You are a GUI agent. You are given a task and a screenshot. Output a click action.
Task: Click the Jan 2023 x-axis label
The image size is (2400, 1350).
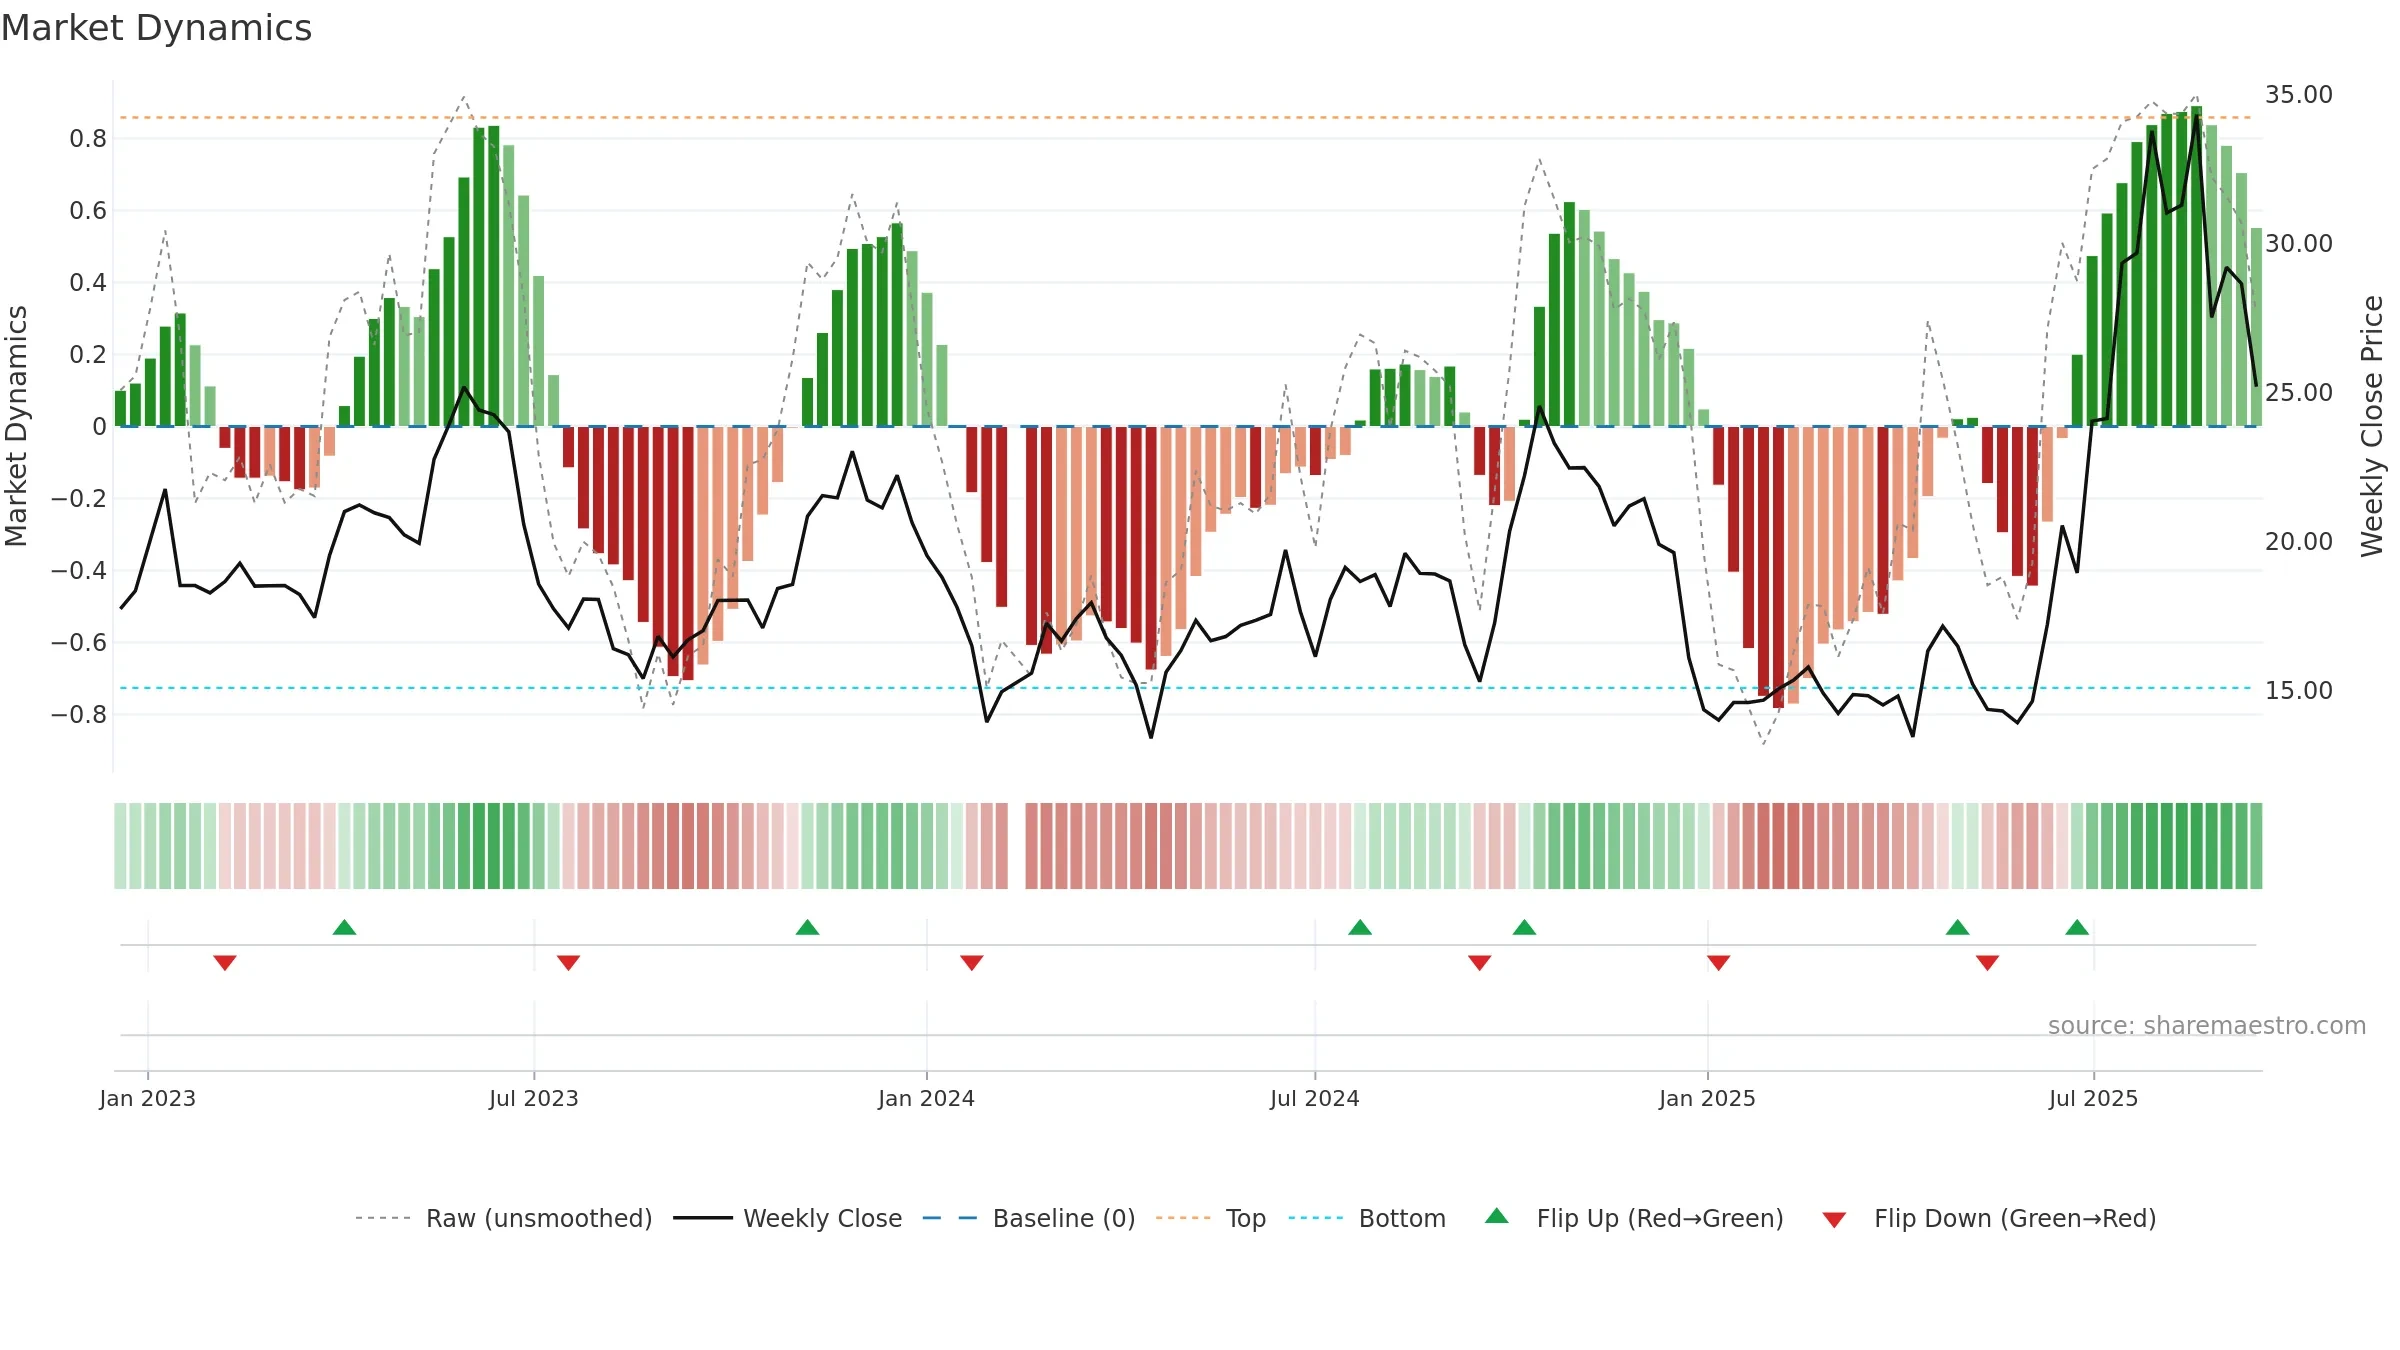tap(148, 1098)
